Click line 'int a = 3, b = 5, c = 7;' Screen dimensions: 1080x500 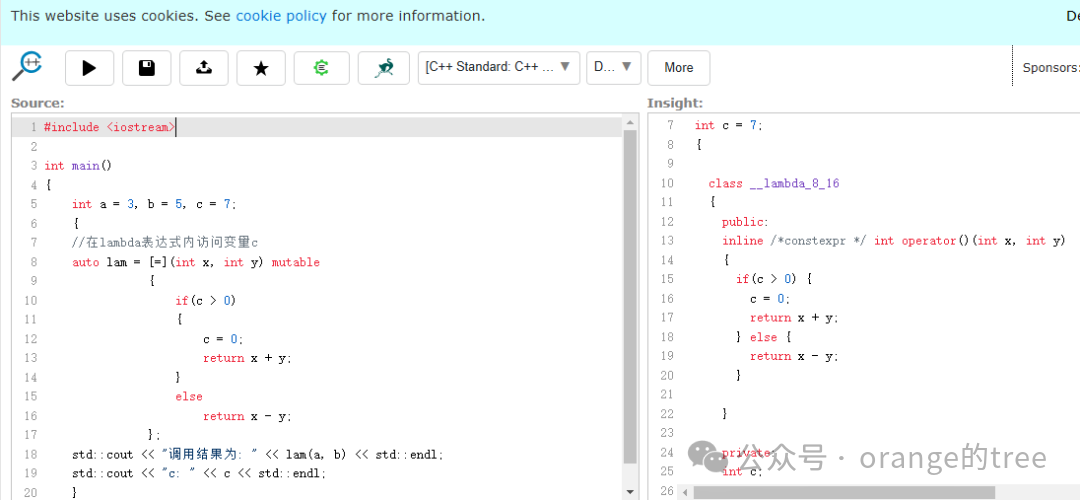coord(154,204)
